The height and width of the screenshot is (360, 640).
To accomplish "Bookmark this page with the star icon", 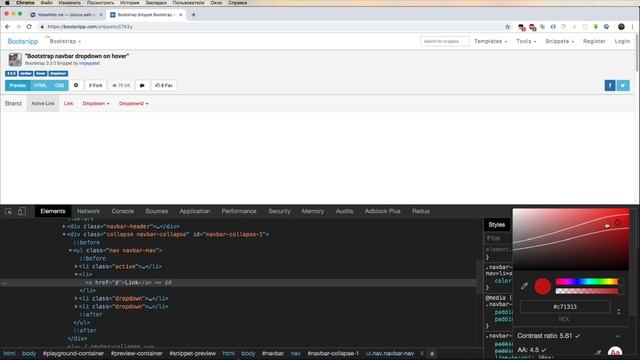I will pos(507,27).
